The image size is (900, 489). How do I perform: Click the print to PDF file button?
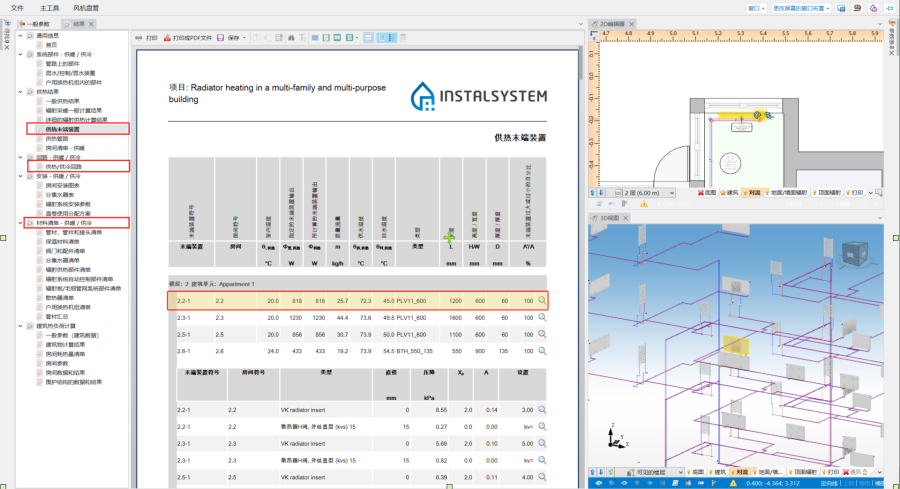click(188, 38)
